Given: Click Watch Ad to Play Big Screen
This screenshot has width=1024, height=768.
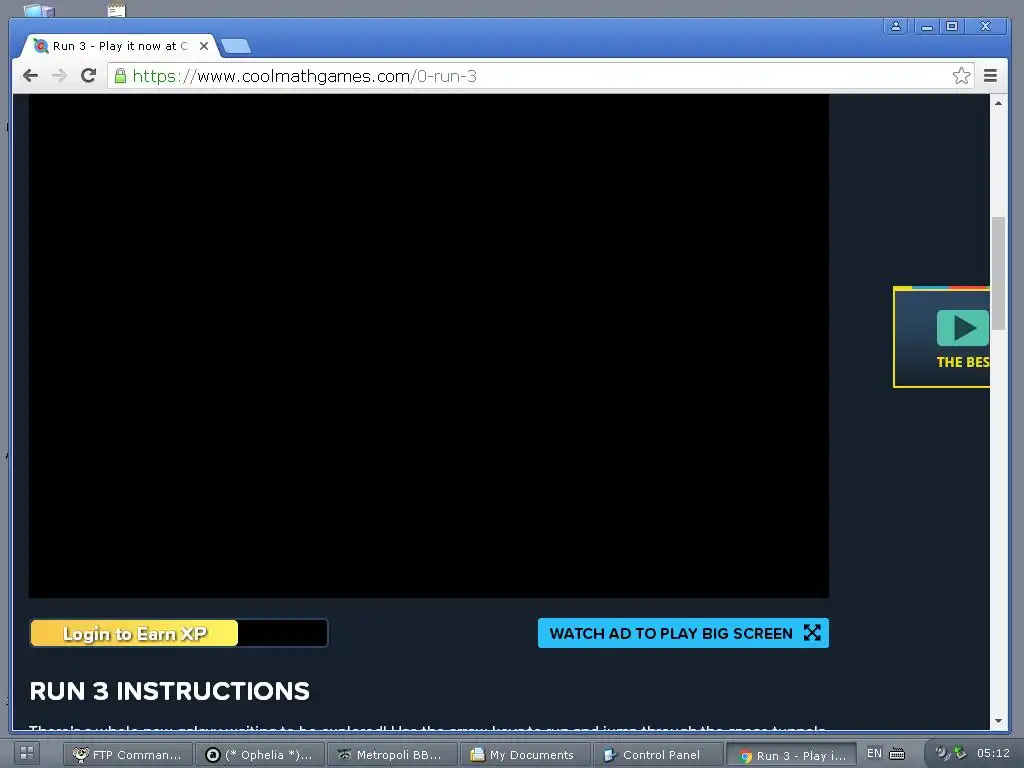Looking at the screenshot, I should 683,633.
